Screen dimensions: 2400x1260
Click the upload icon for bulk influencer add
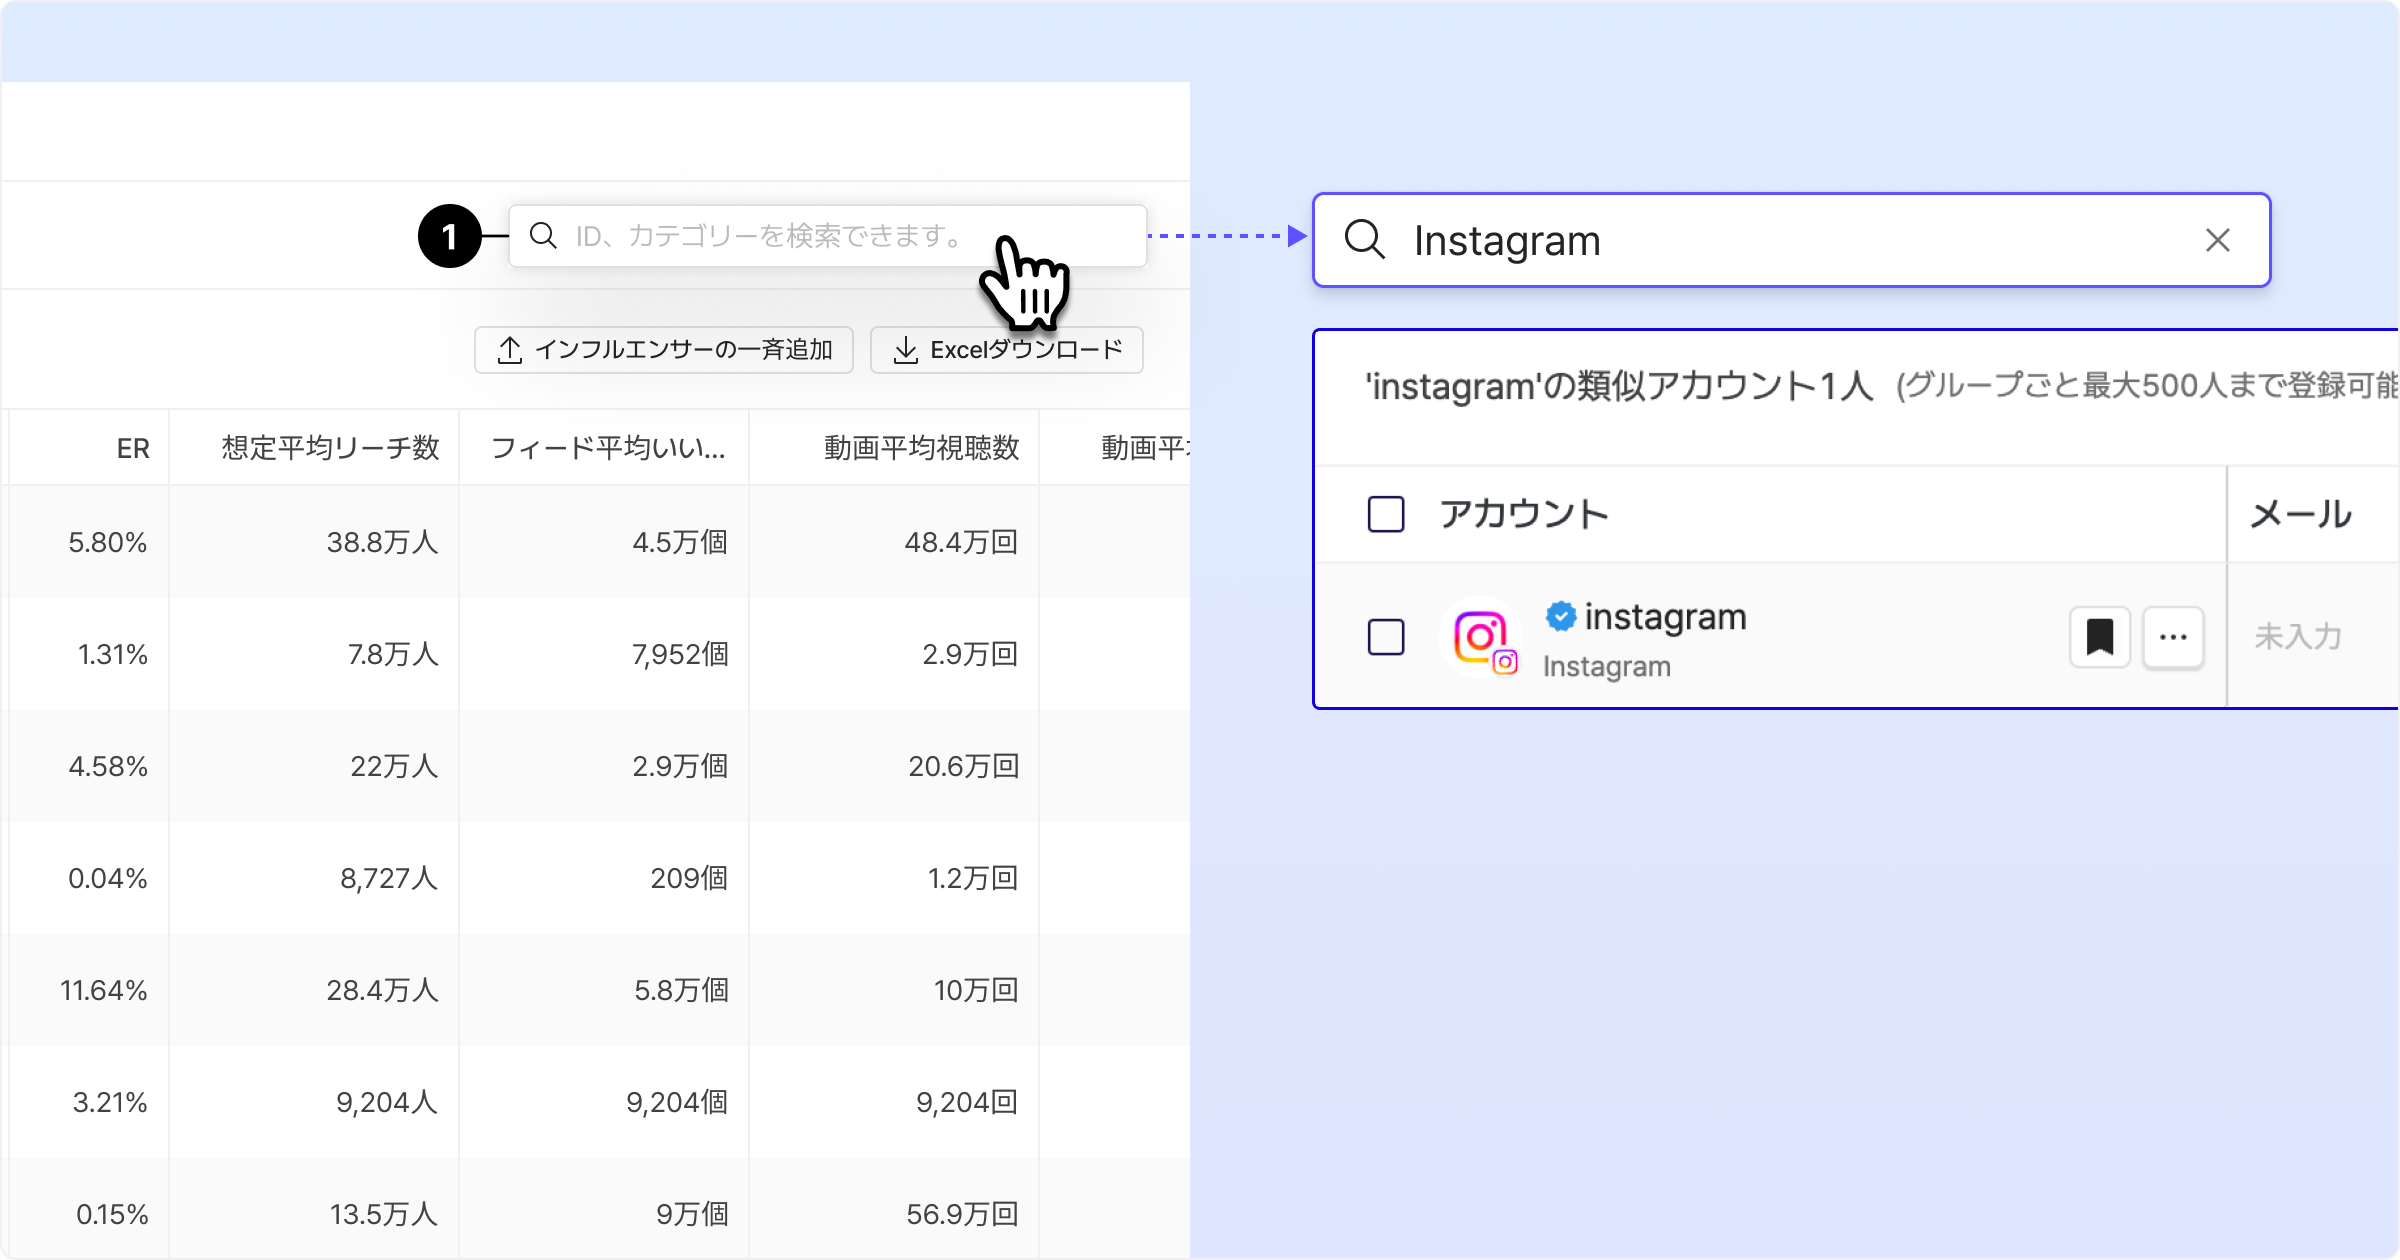click(510, 350)
